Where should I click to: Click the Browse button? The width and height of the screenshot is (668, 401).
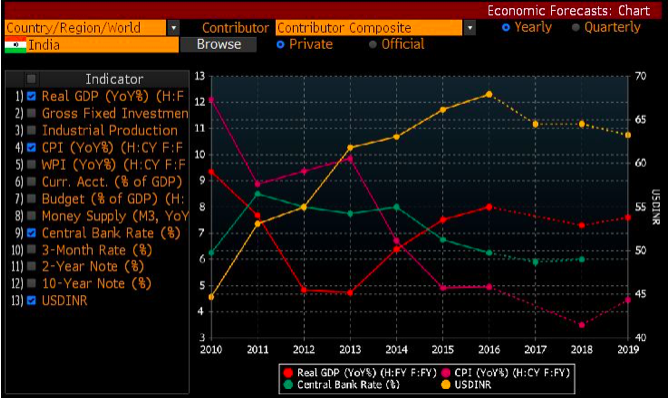coord(219,44)
